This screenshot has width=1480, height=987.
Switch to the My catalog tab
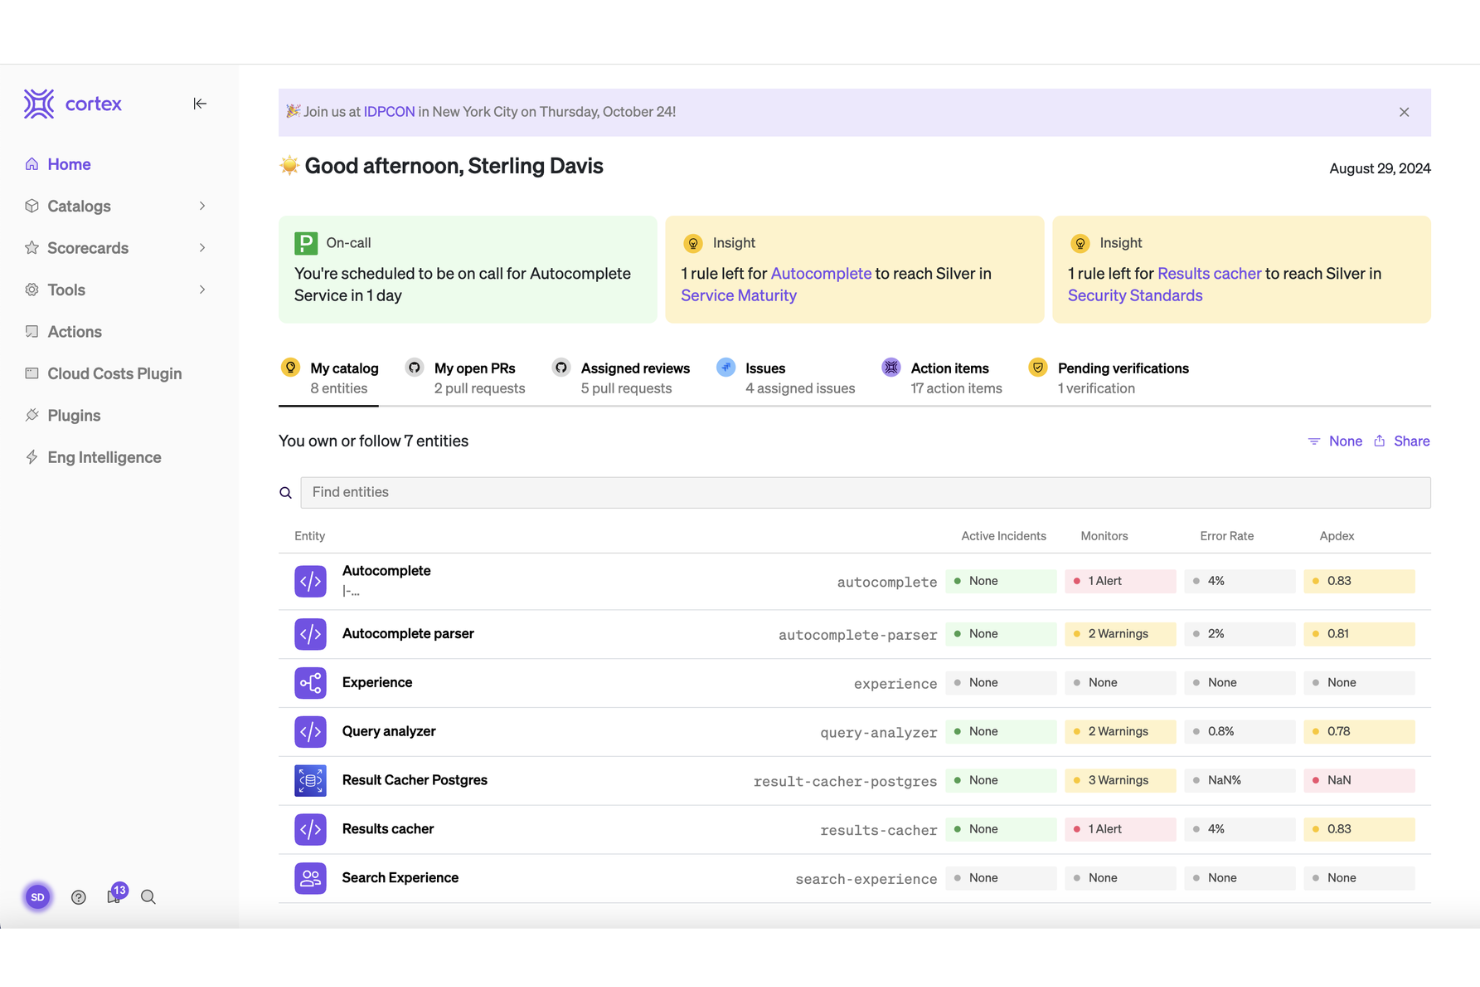tap(329, 378)
